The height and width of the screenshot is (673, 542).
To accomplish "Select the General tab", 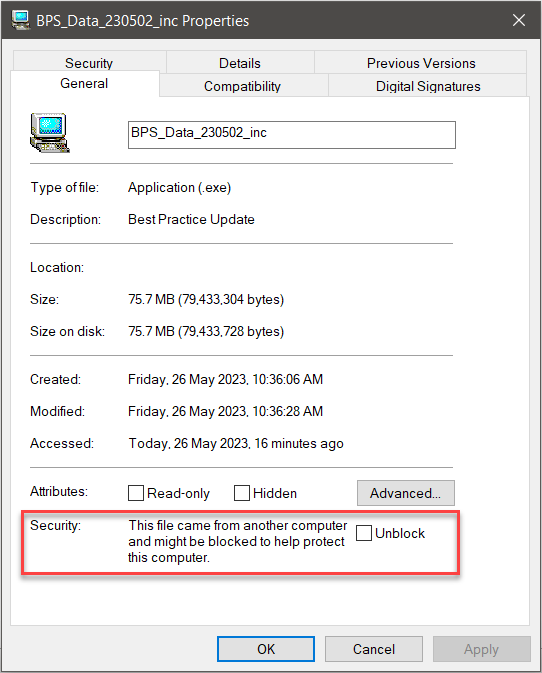I will [84, 83].
